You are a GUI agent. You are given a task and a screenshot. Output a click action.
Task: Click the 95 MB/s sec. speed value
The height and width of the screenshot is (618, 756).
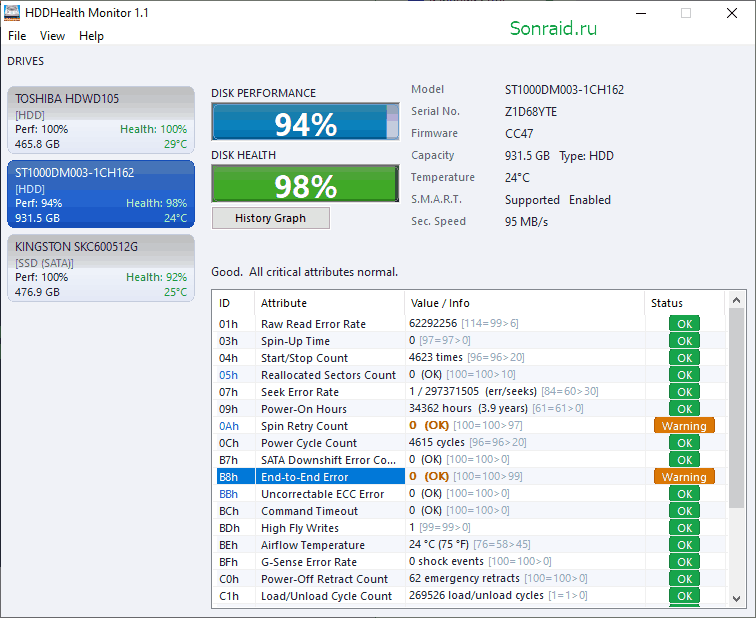coord(526,222)
